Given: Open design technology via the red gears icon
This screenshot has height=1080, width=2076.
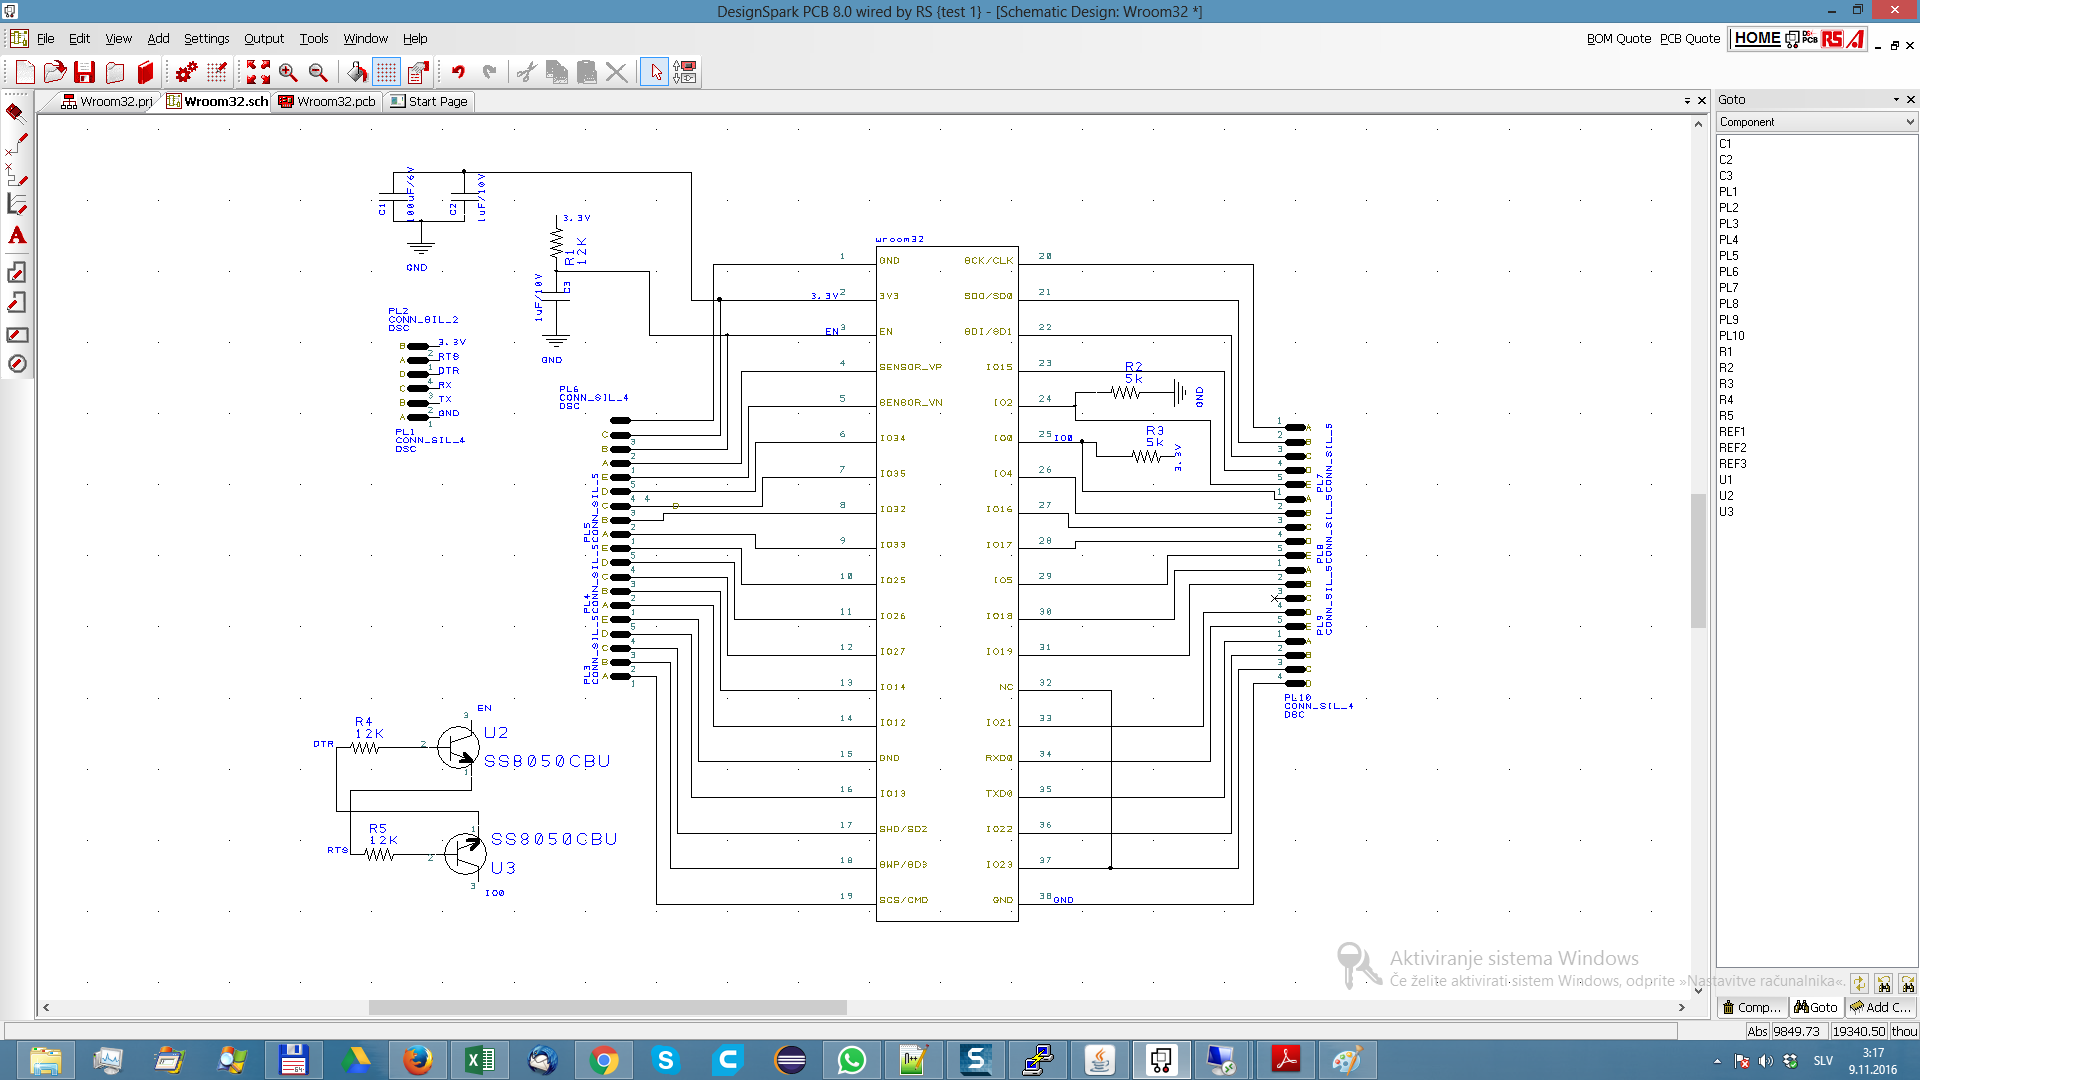Looking at the screenshot, I should click(x=187, y=72).
